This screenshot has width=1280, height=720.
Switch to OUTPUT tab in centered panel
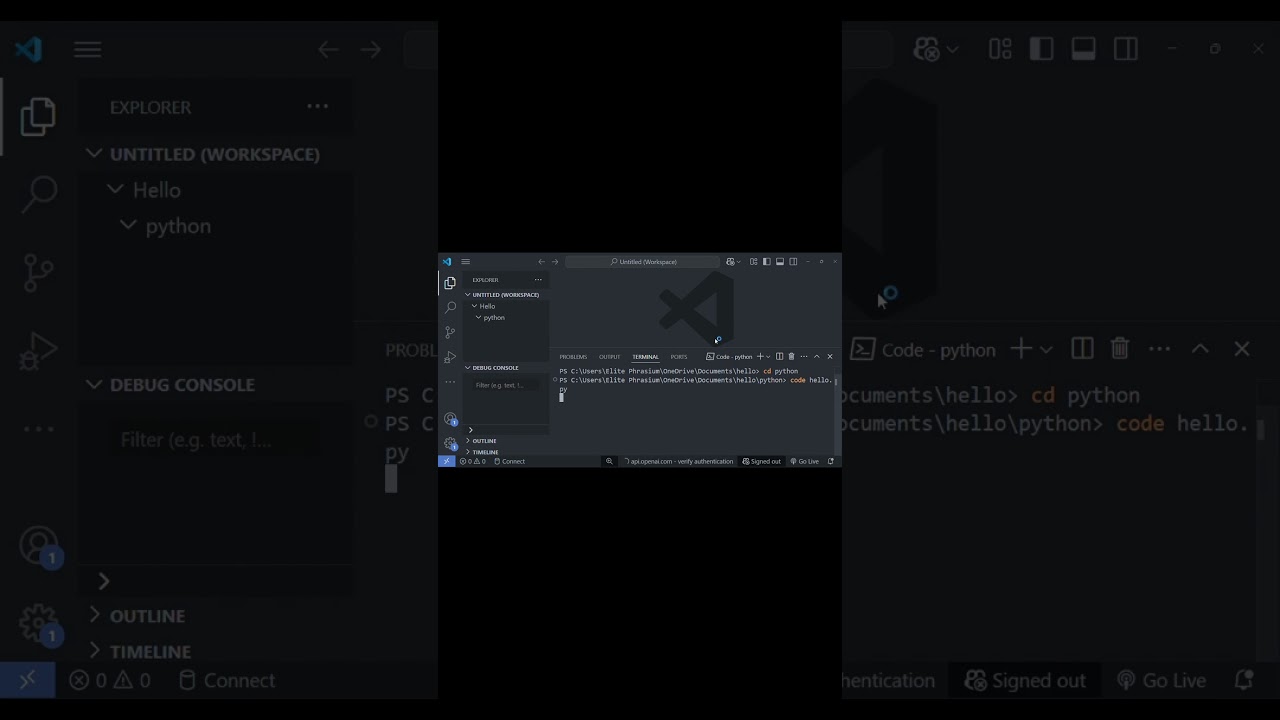tap(610, 357)
